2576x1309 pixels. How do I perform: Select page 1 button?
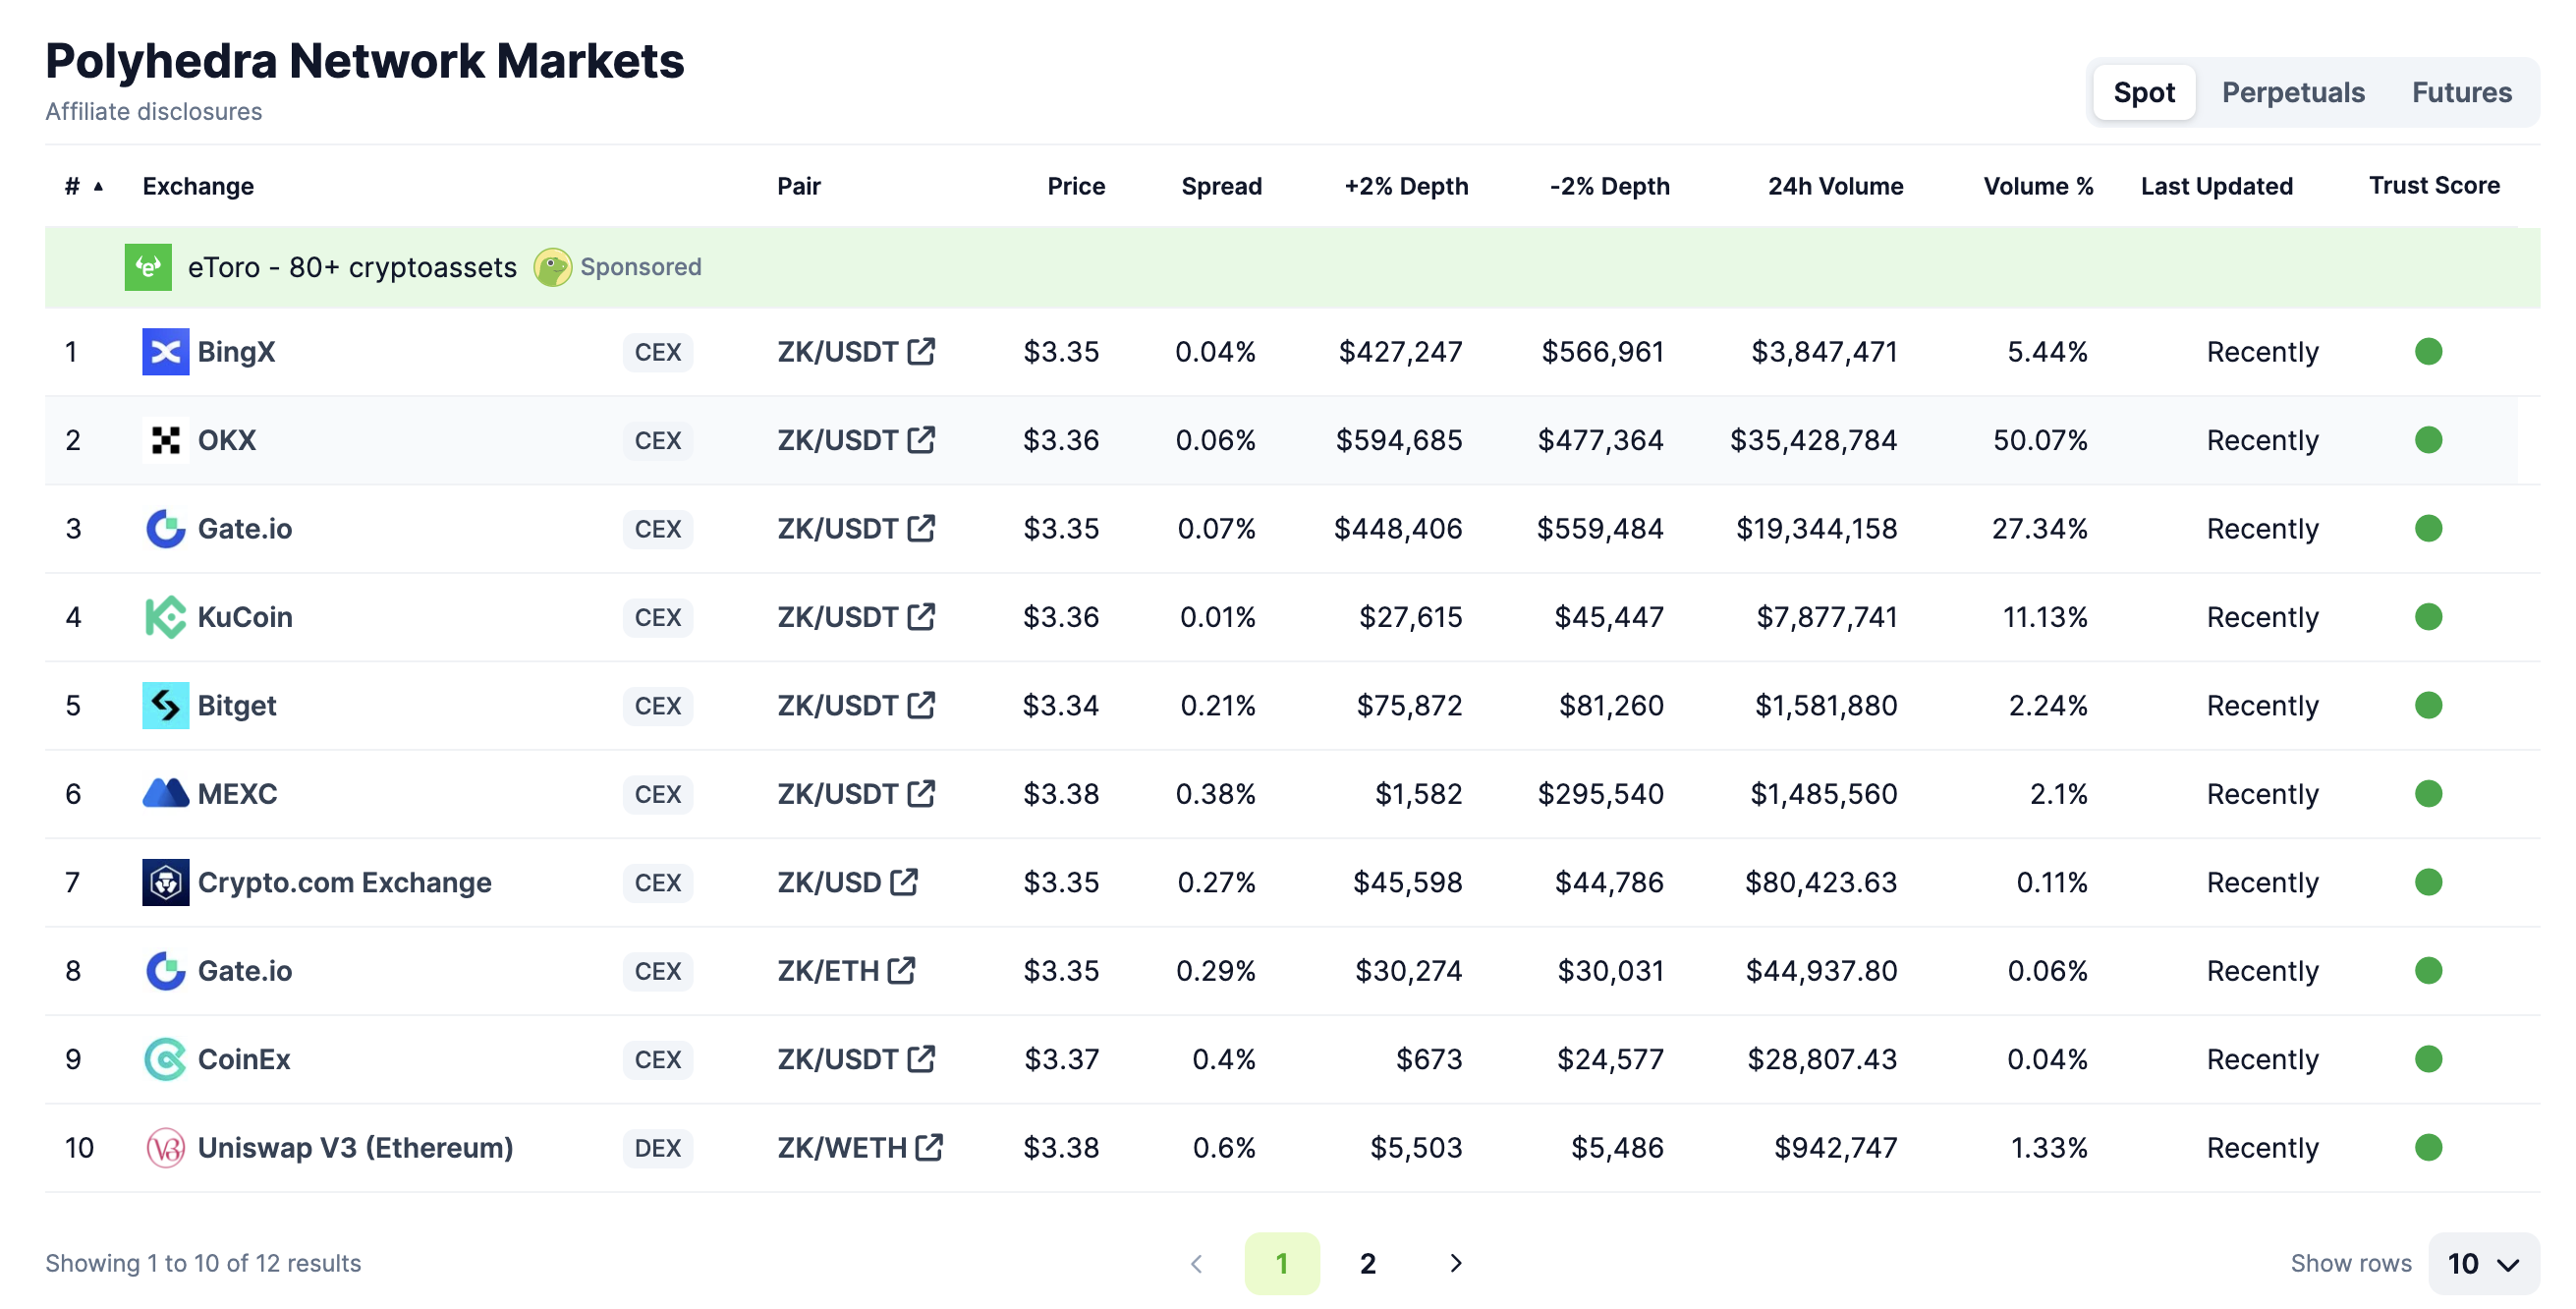(x=1282, y=1263)
